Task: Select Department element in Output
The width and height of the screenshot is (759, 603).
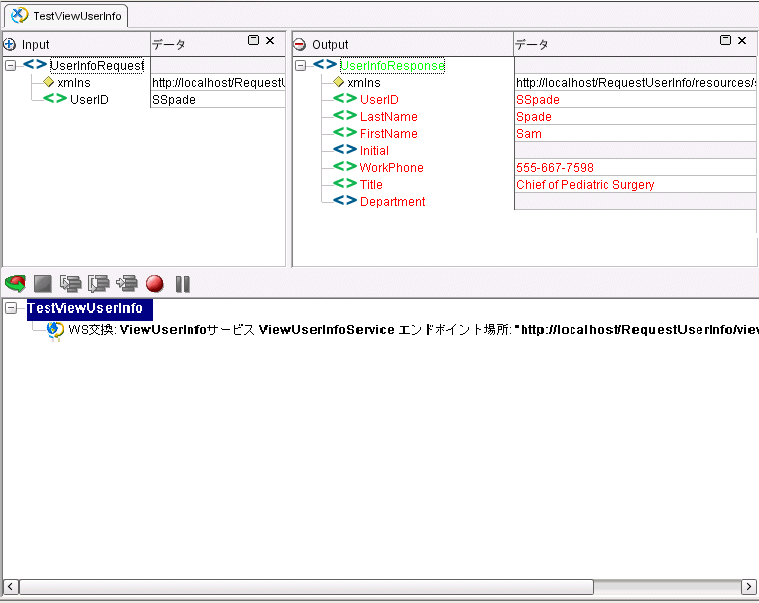Action: click(393, 201)
